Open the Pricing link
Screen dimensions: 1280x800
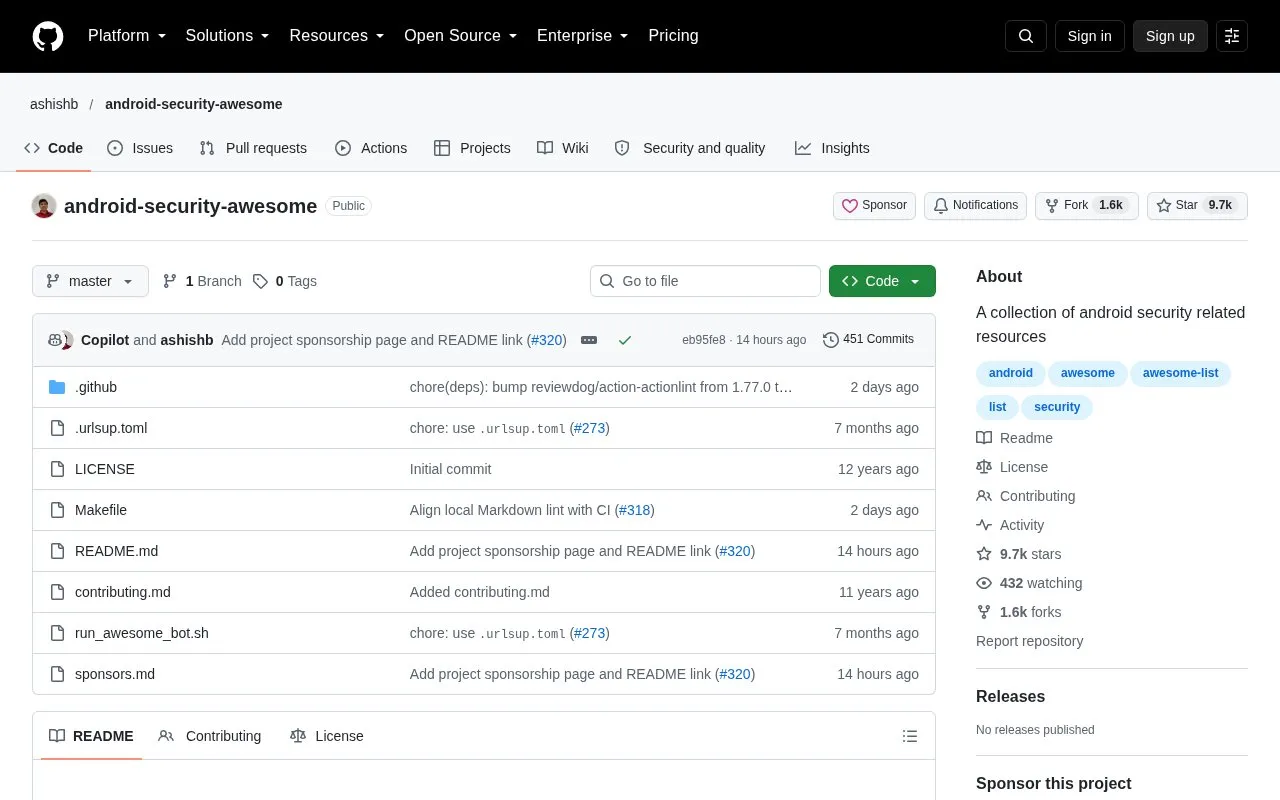[673, 36]
